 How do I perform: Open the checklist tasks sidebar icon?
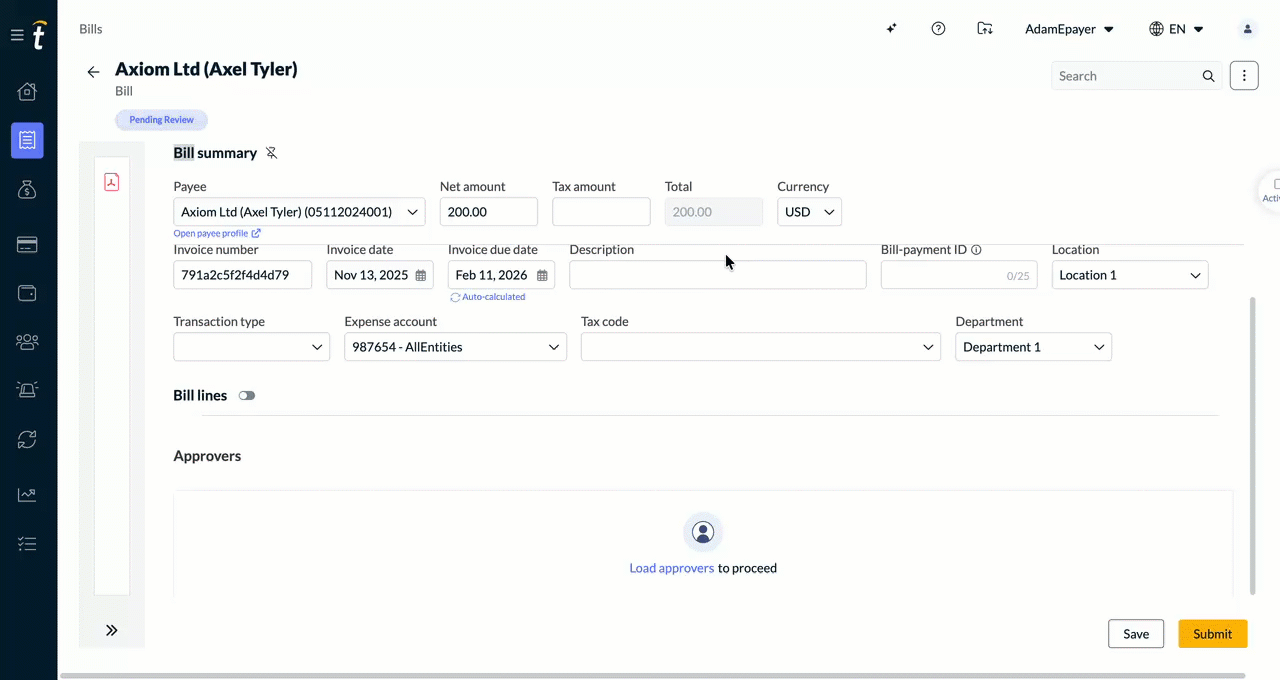coord(27,544)
